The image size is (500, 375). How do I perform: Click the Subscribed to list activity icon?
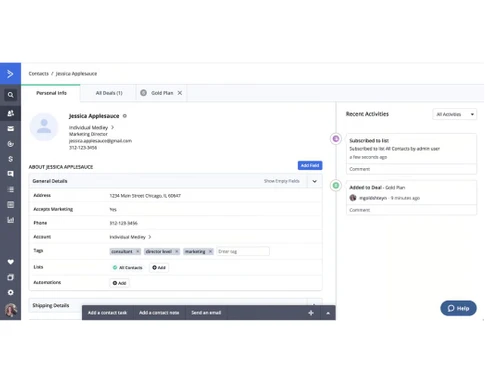pos(336,139)
